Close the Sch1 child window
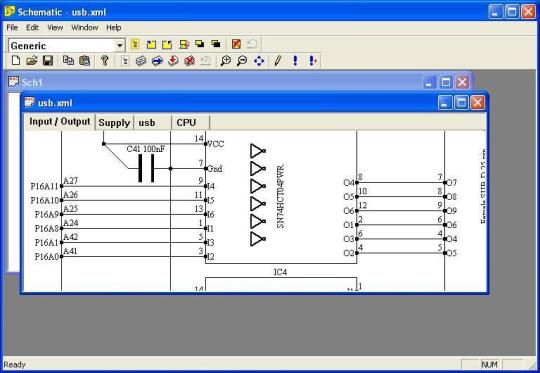Image resolution: width=540 pixels, height=373 pixels. coord(462,82)
